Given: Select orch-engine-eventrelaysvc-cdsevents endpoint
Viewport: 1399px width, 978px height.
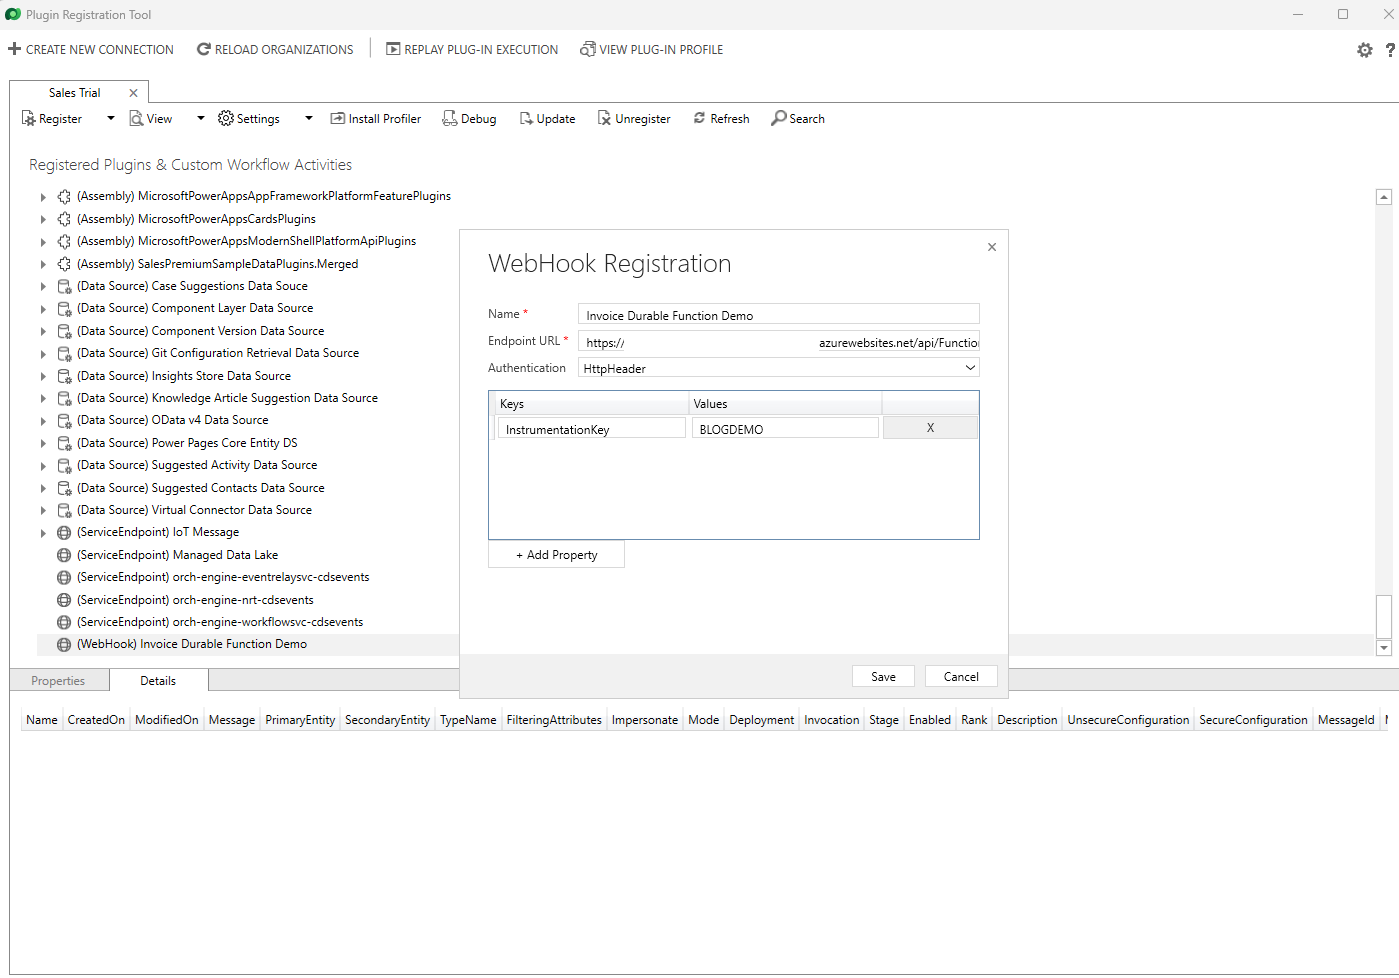Looking at the screenshot, I should tap(223, 577).
